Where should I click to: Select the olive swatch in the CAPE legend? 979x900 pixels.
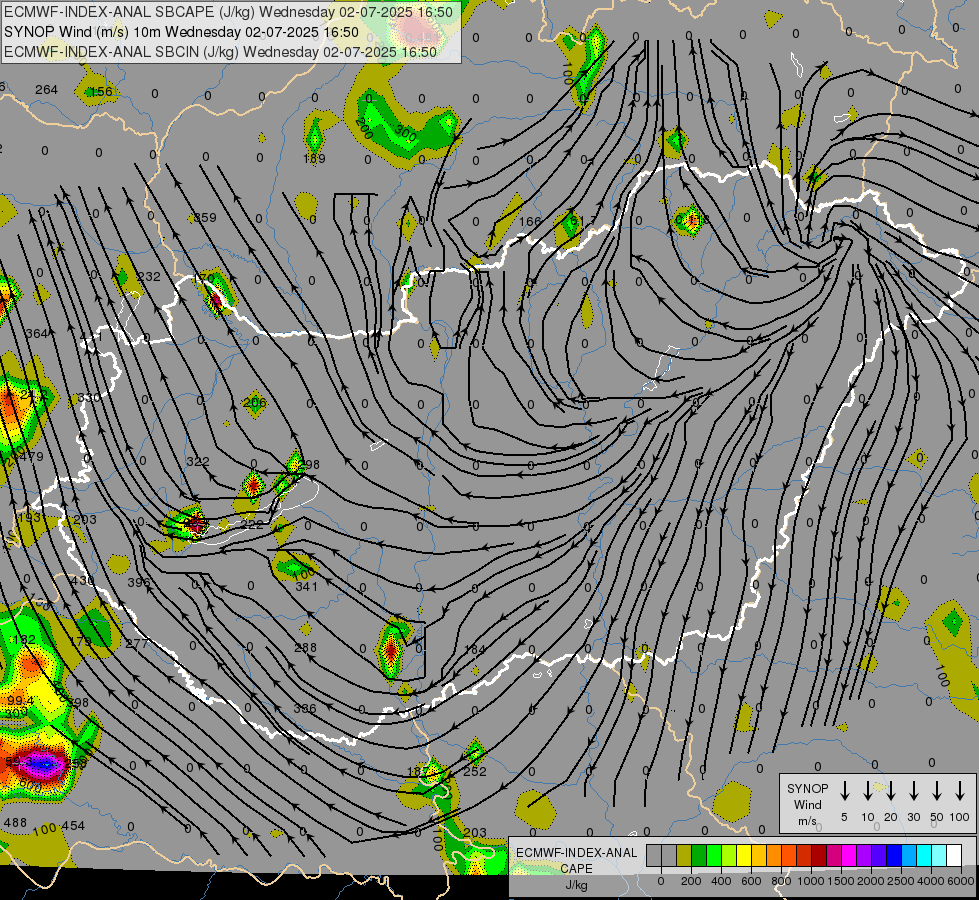[x=684, y=855]
